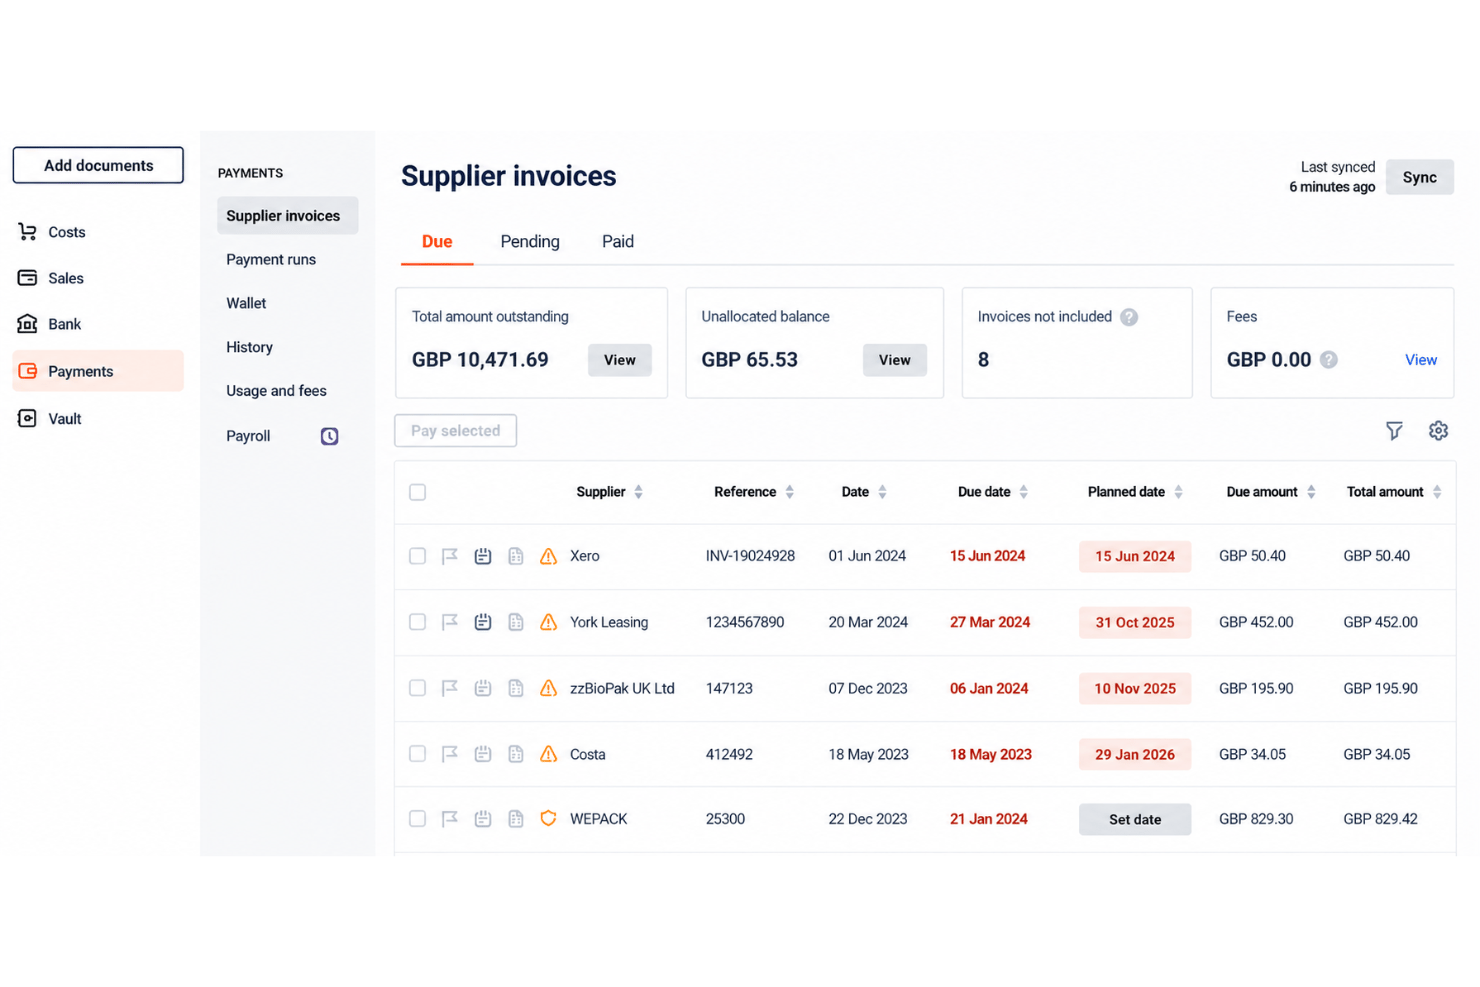Sort by Due date column arrows
Screen dimensions: 1480x987
point(1024,492)
